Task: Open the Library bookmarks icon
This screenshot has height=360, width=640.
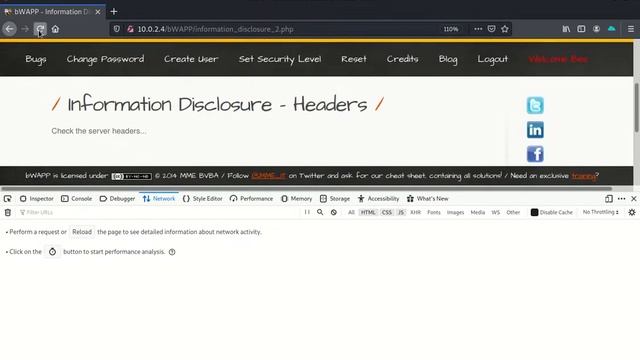Action: click(566, 29)
